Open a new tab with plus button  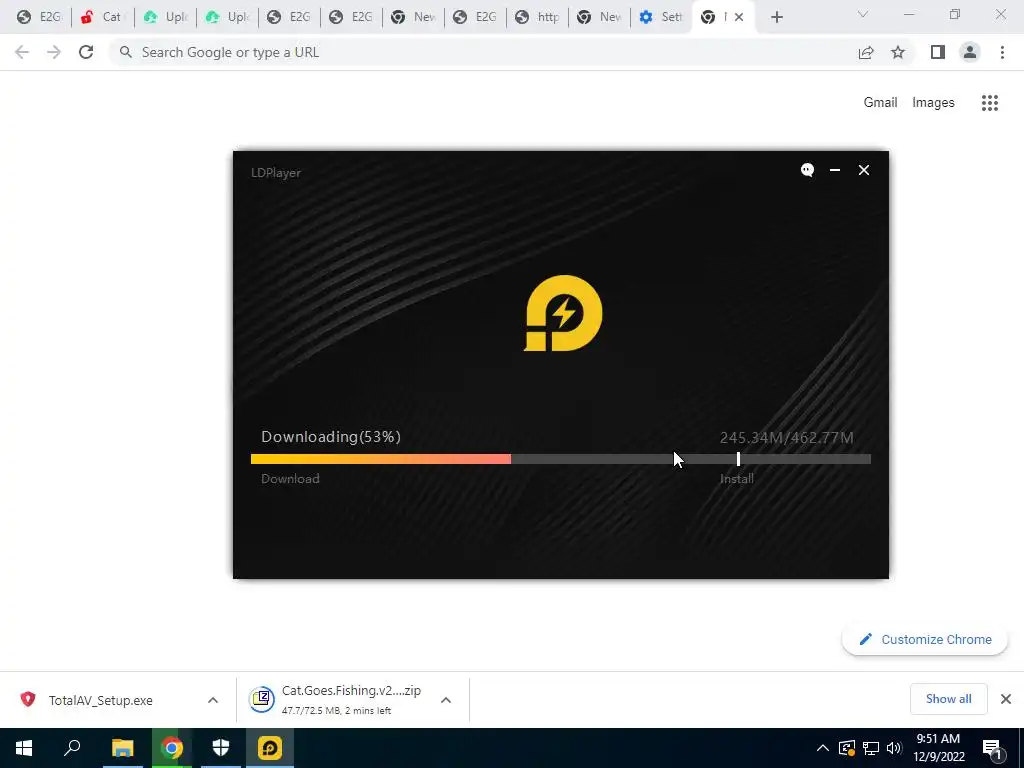pos(776,17)
